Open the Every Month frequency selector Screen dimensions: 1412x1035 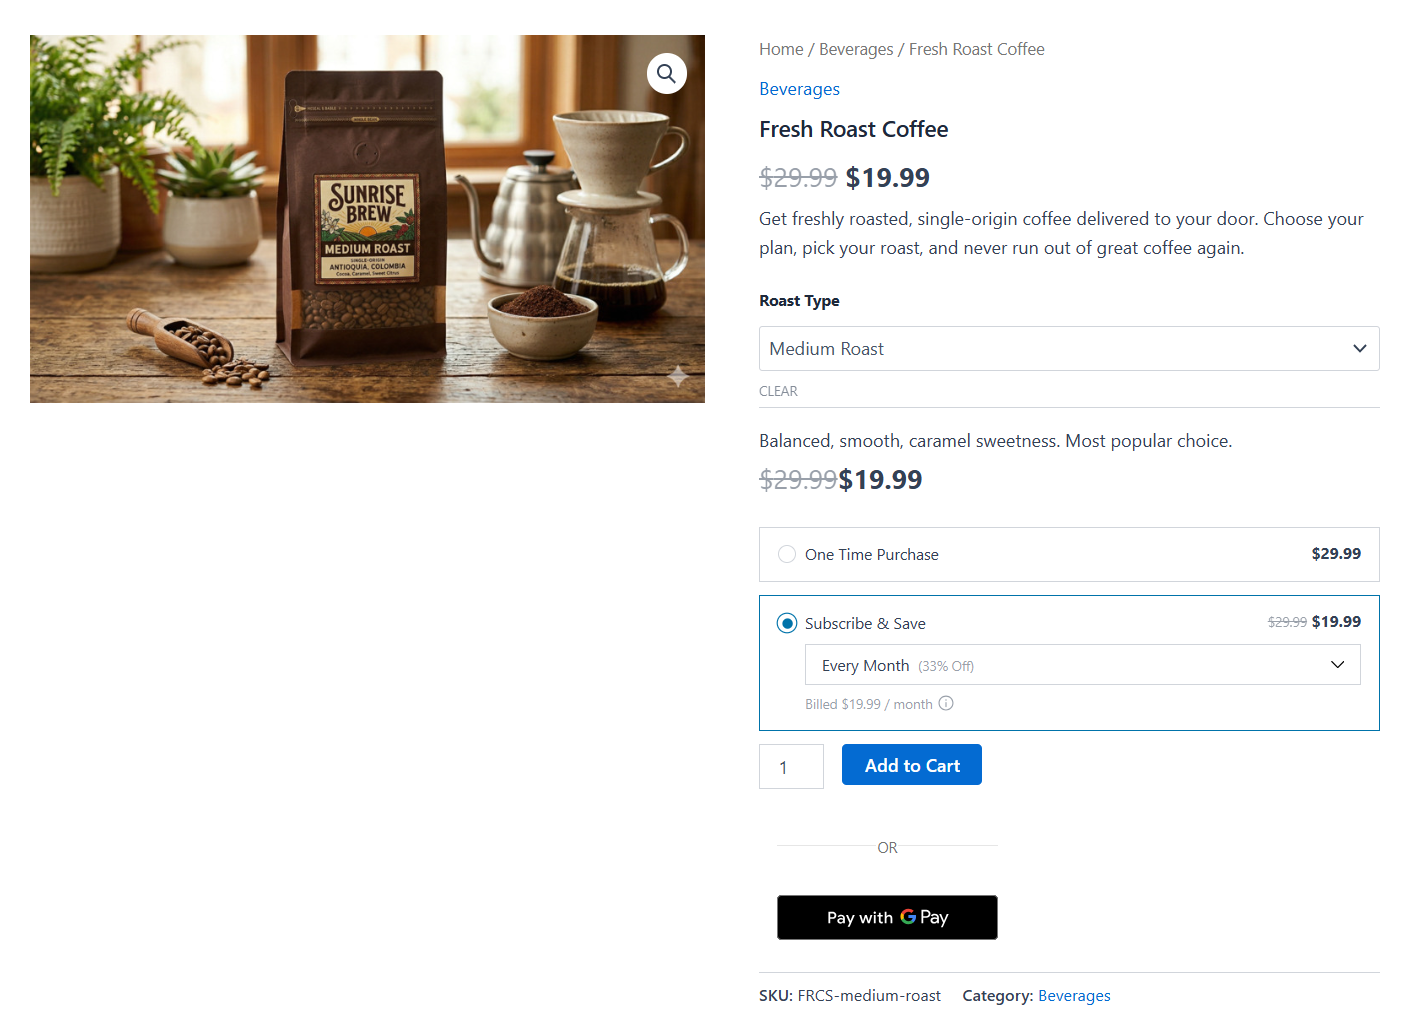tap(1082, 664)
